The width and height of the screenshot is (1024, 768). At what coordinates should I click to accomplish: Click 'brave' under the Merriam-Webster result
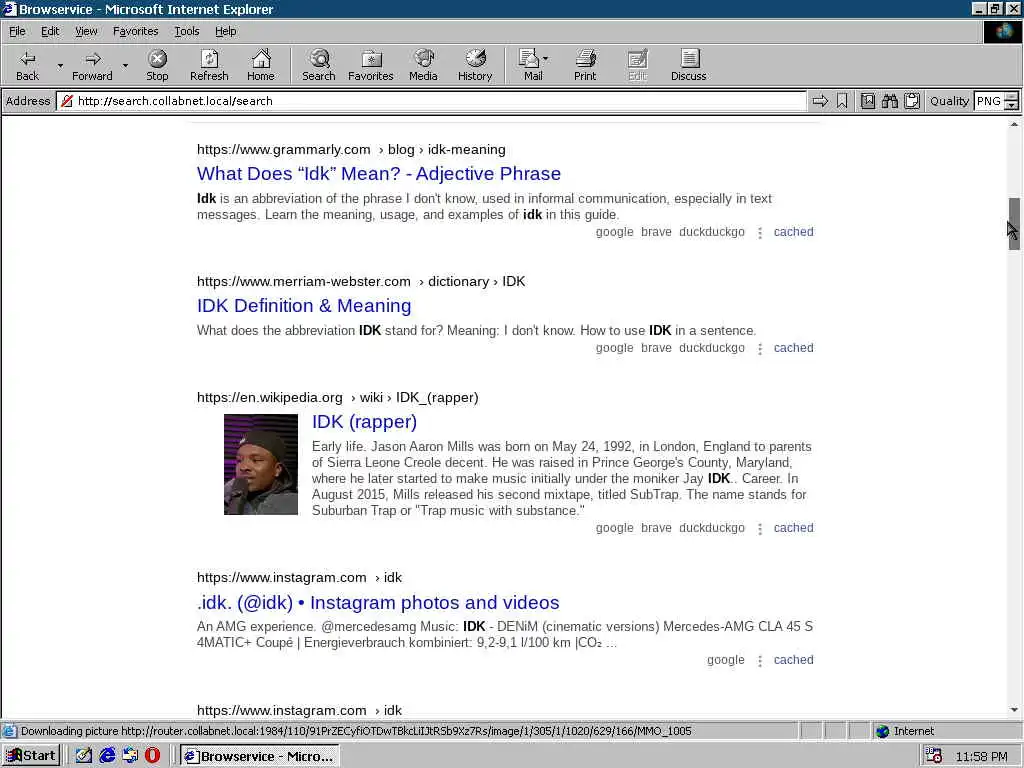[x=656, y=348]
